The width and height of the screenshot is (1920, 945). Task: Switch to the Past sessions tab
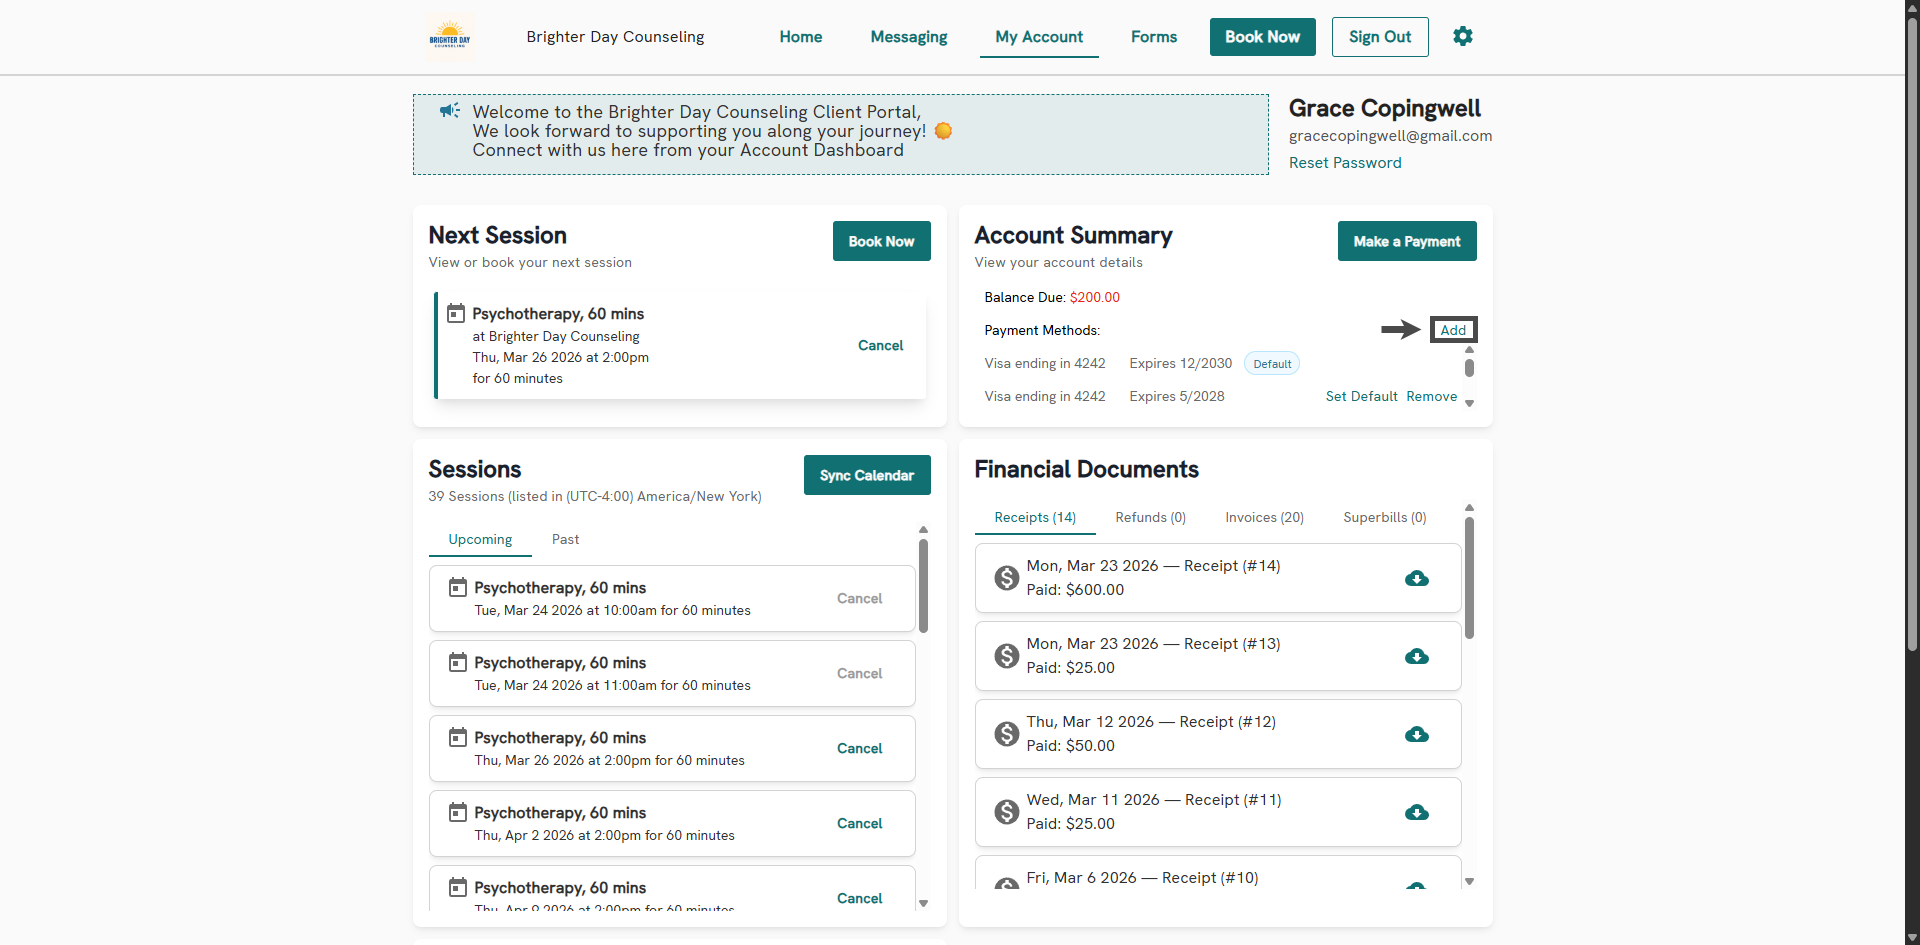[565, 539]
